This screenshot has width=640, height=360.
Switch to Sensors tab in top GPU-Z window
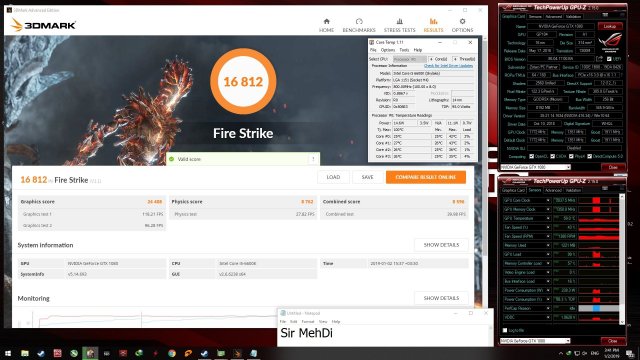click(535, 17)
